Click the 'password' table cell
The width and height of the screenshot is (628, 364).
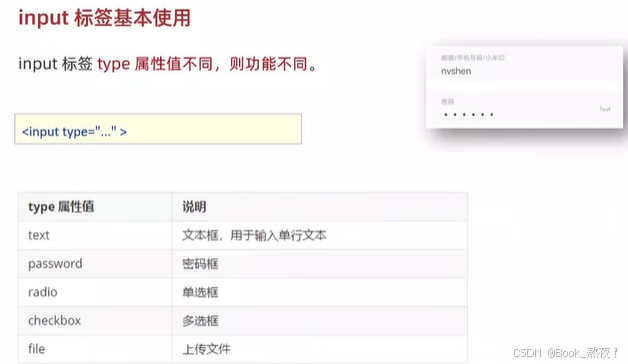tap(95, 264)
